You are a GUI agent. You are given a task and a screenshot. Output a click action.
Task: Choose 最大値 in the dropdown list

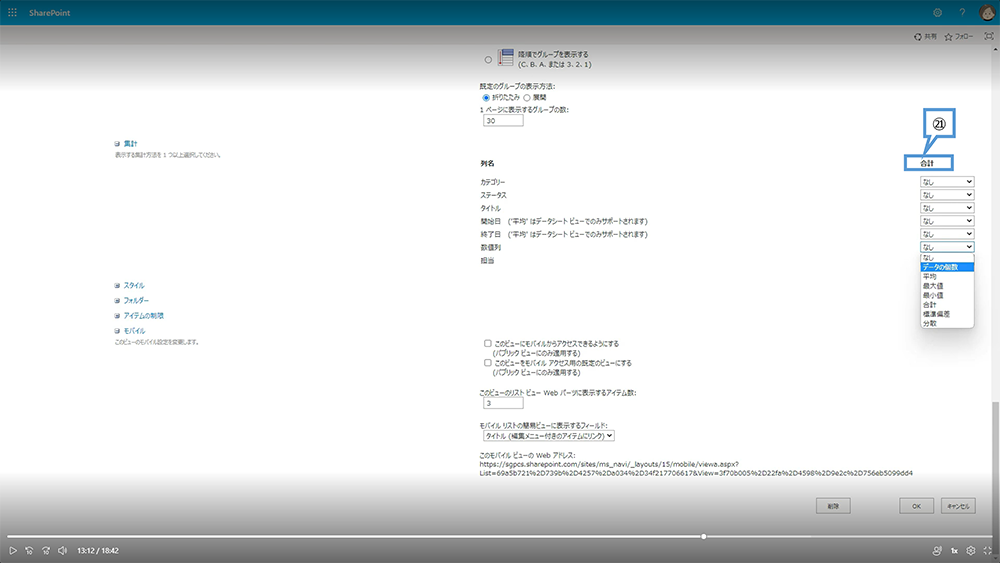click(947, 286)
